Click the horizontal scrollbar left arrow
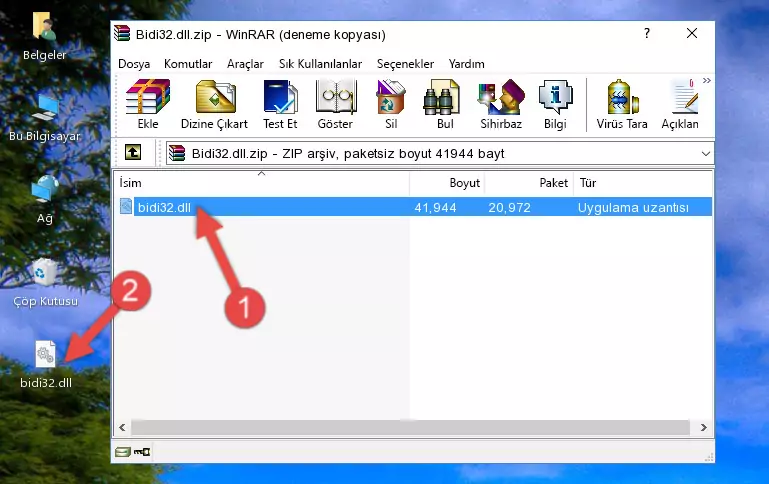 pyautogui.click(x=123, y=427)
